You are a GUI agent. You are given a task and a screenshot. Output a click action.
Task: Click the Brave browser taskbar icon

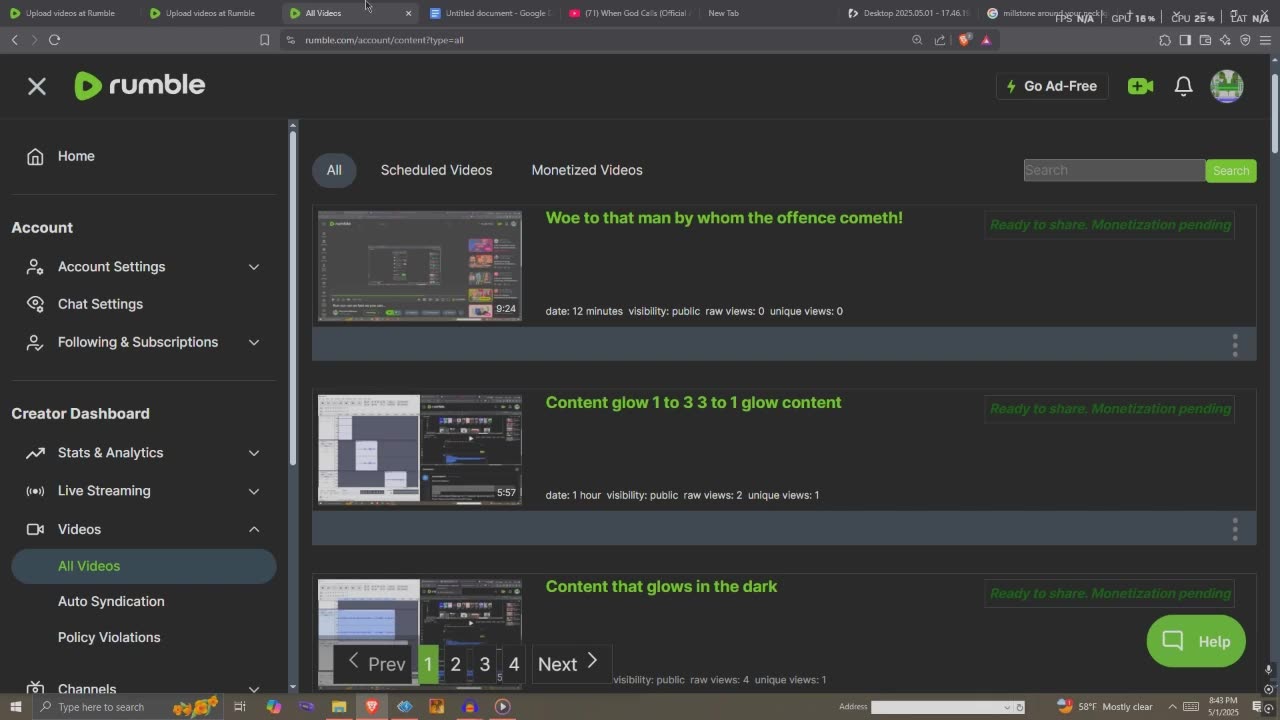click(x=372, y=707)
